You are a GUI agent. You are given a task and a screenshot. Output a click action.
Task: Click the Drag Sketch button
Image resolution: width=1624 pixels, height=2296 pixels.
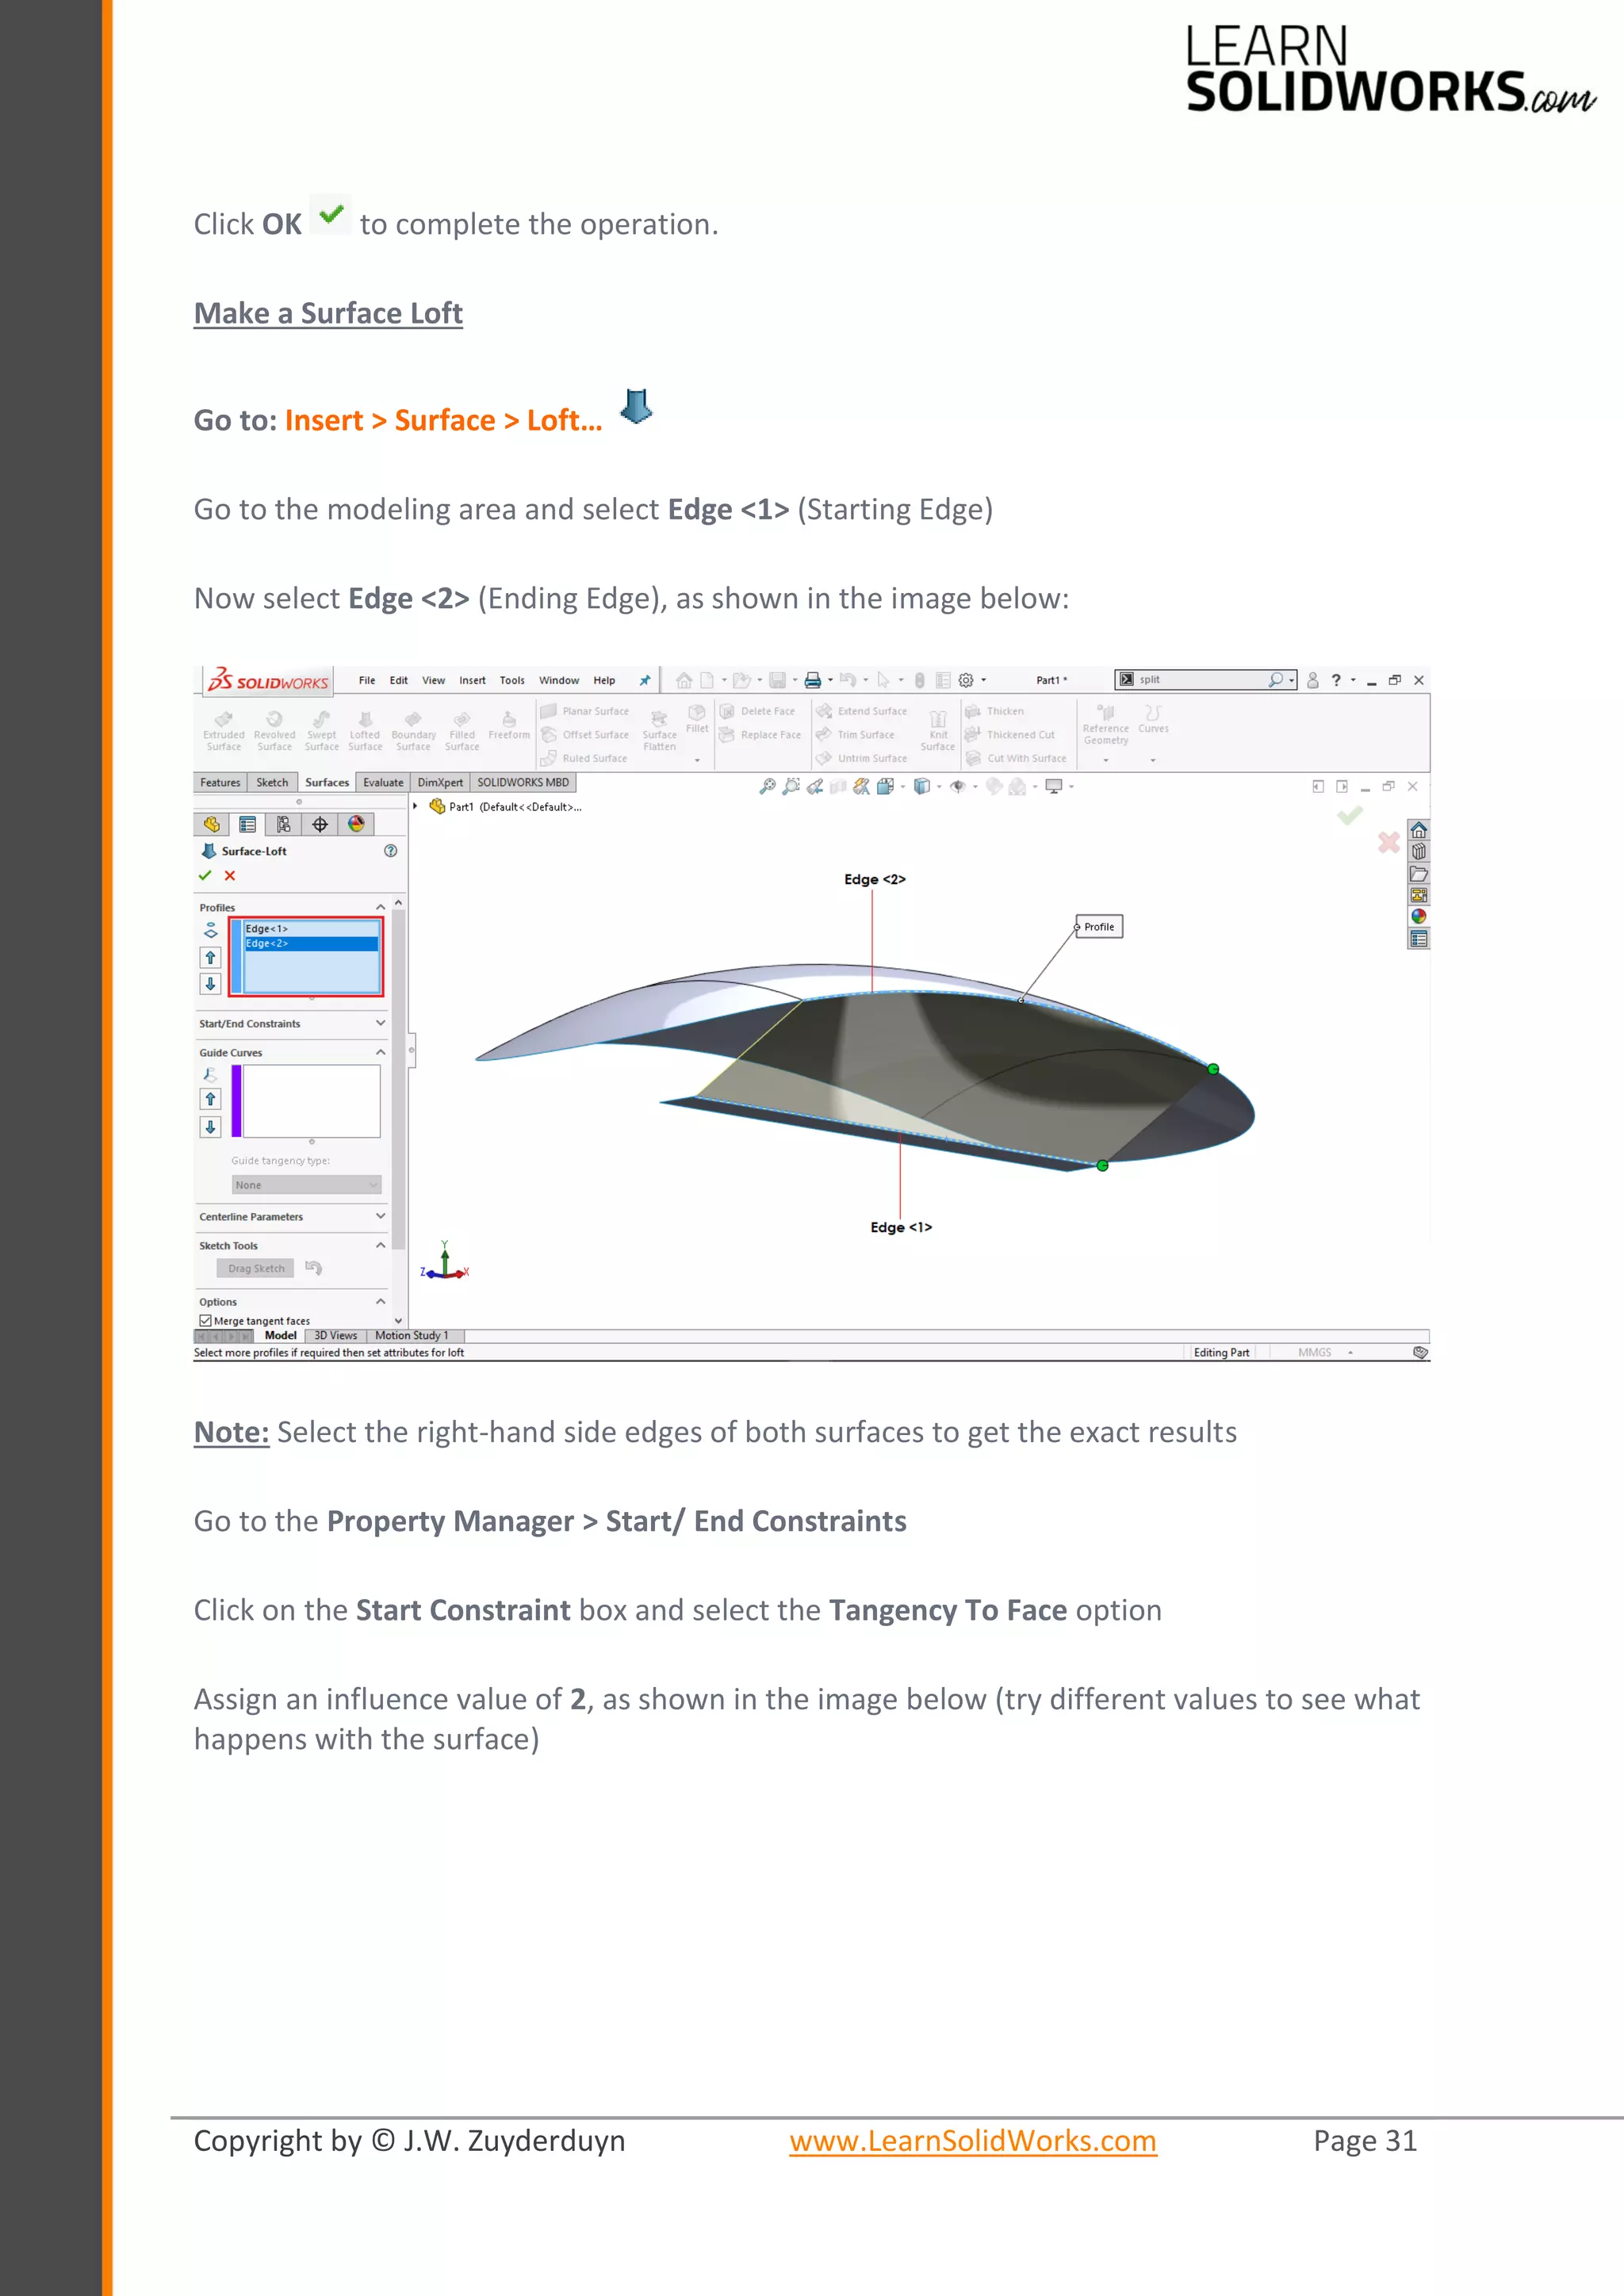tap(256, 1269)
